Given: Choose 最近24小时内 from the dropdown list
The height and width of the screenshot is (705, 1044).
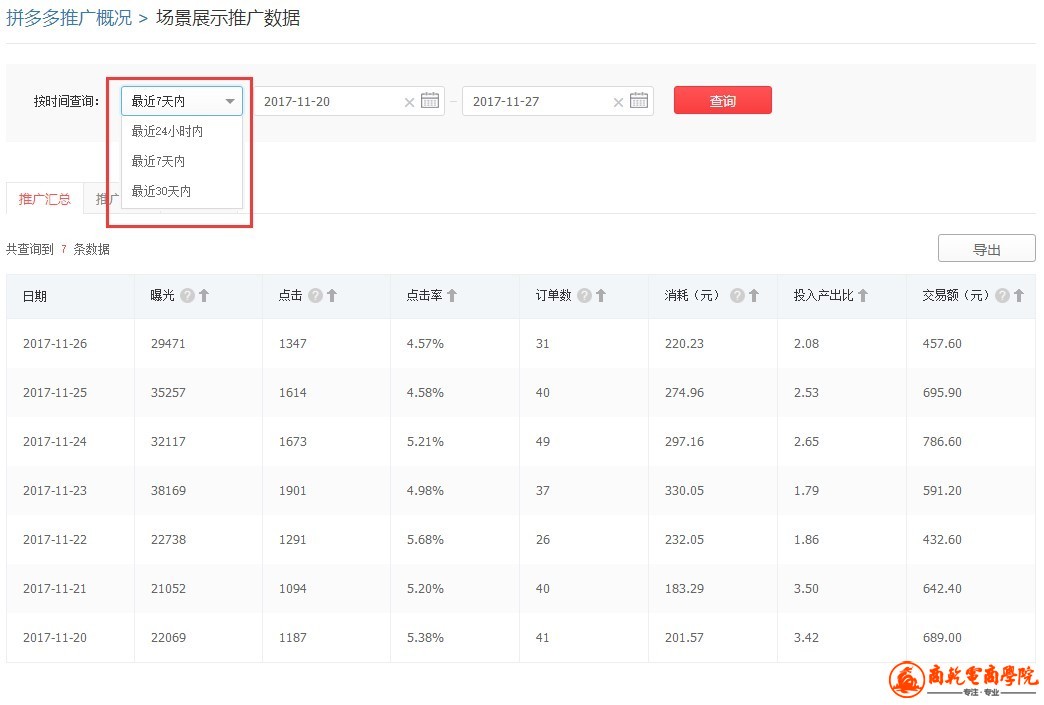Looking at the screenshot, I should pos(182,131).
